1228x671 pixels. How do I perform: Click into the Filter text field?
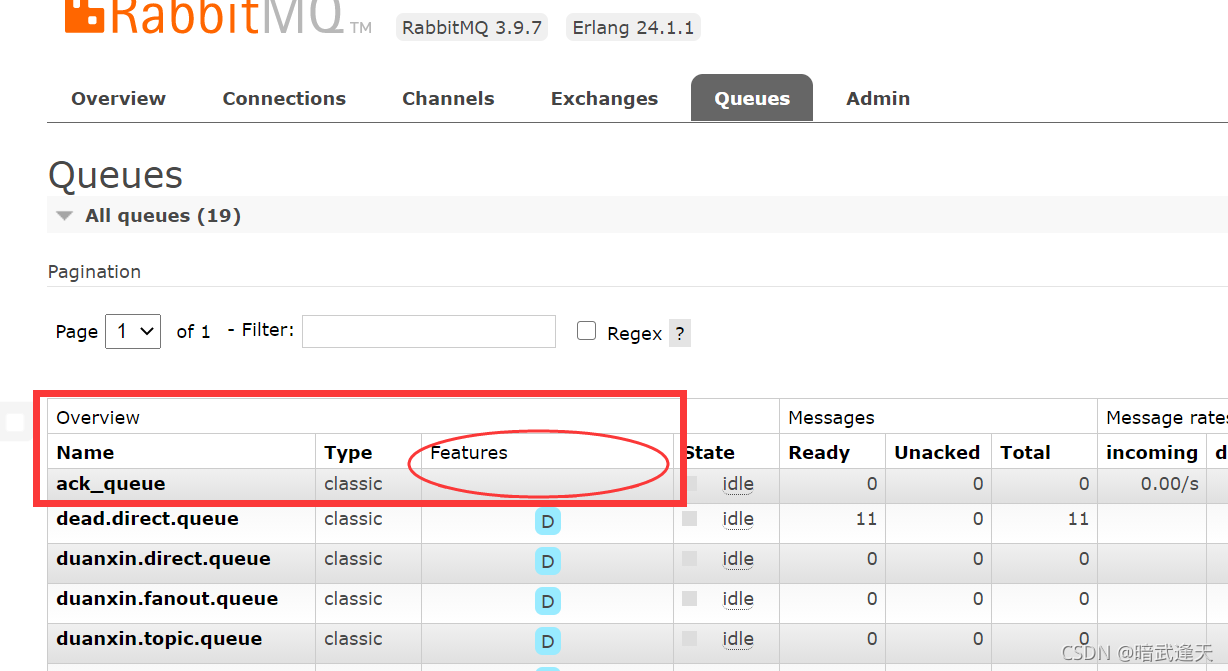(429, 331)
